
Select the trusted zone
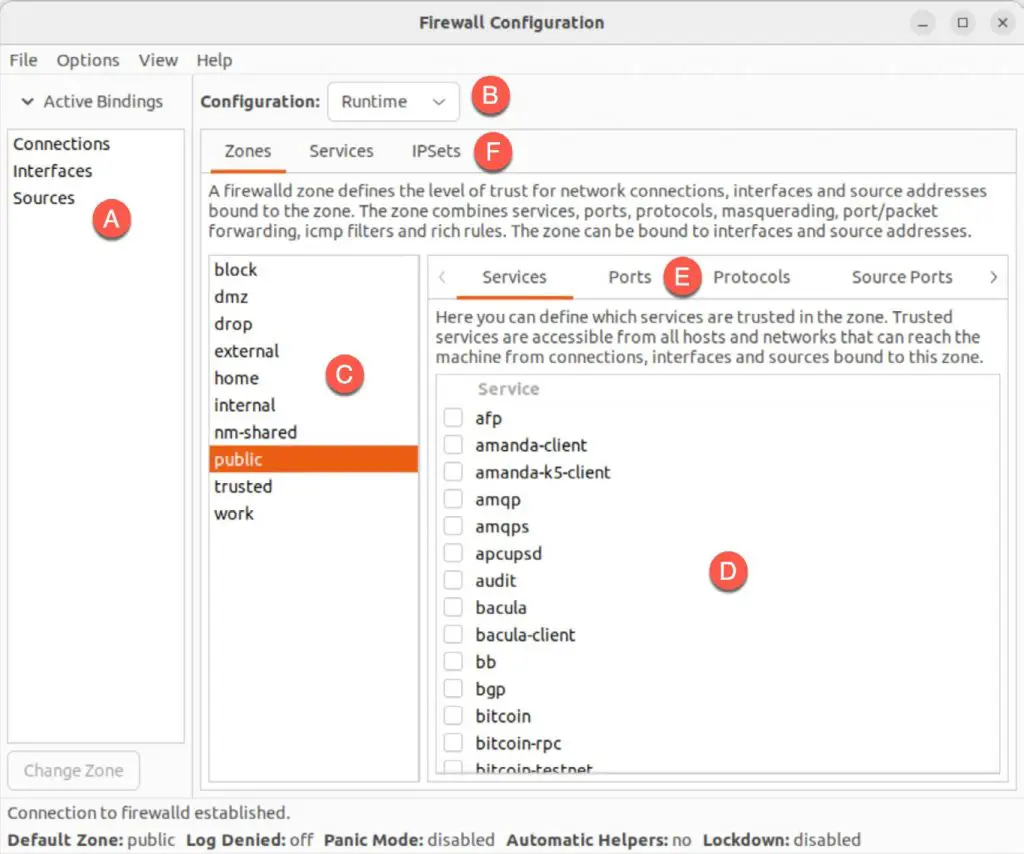pos(243,486)
